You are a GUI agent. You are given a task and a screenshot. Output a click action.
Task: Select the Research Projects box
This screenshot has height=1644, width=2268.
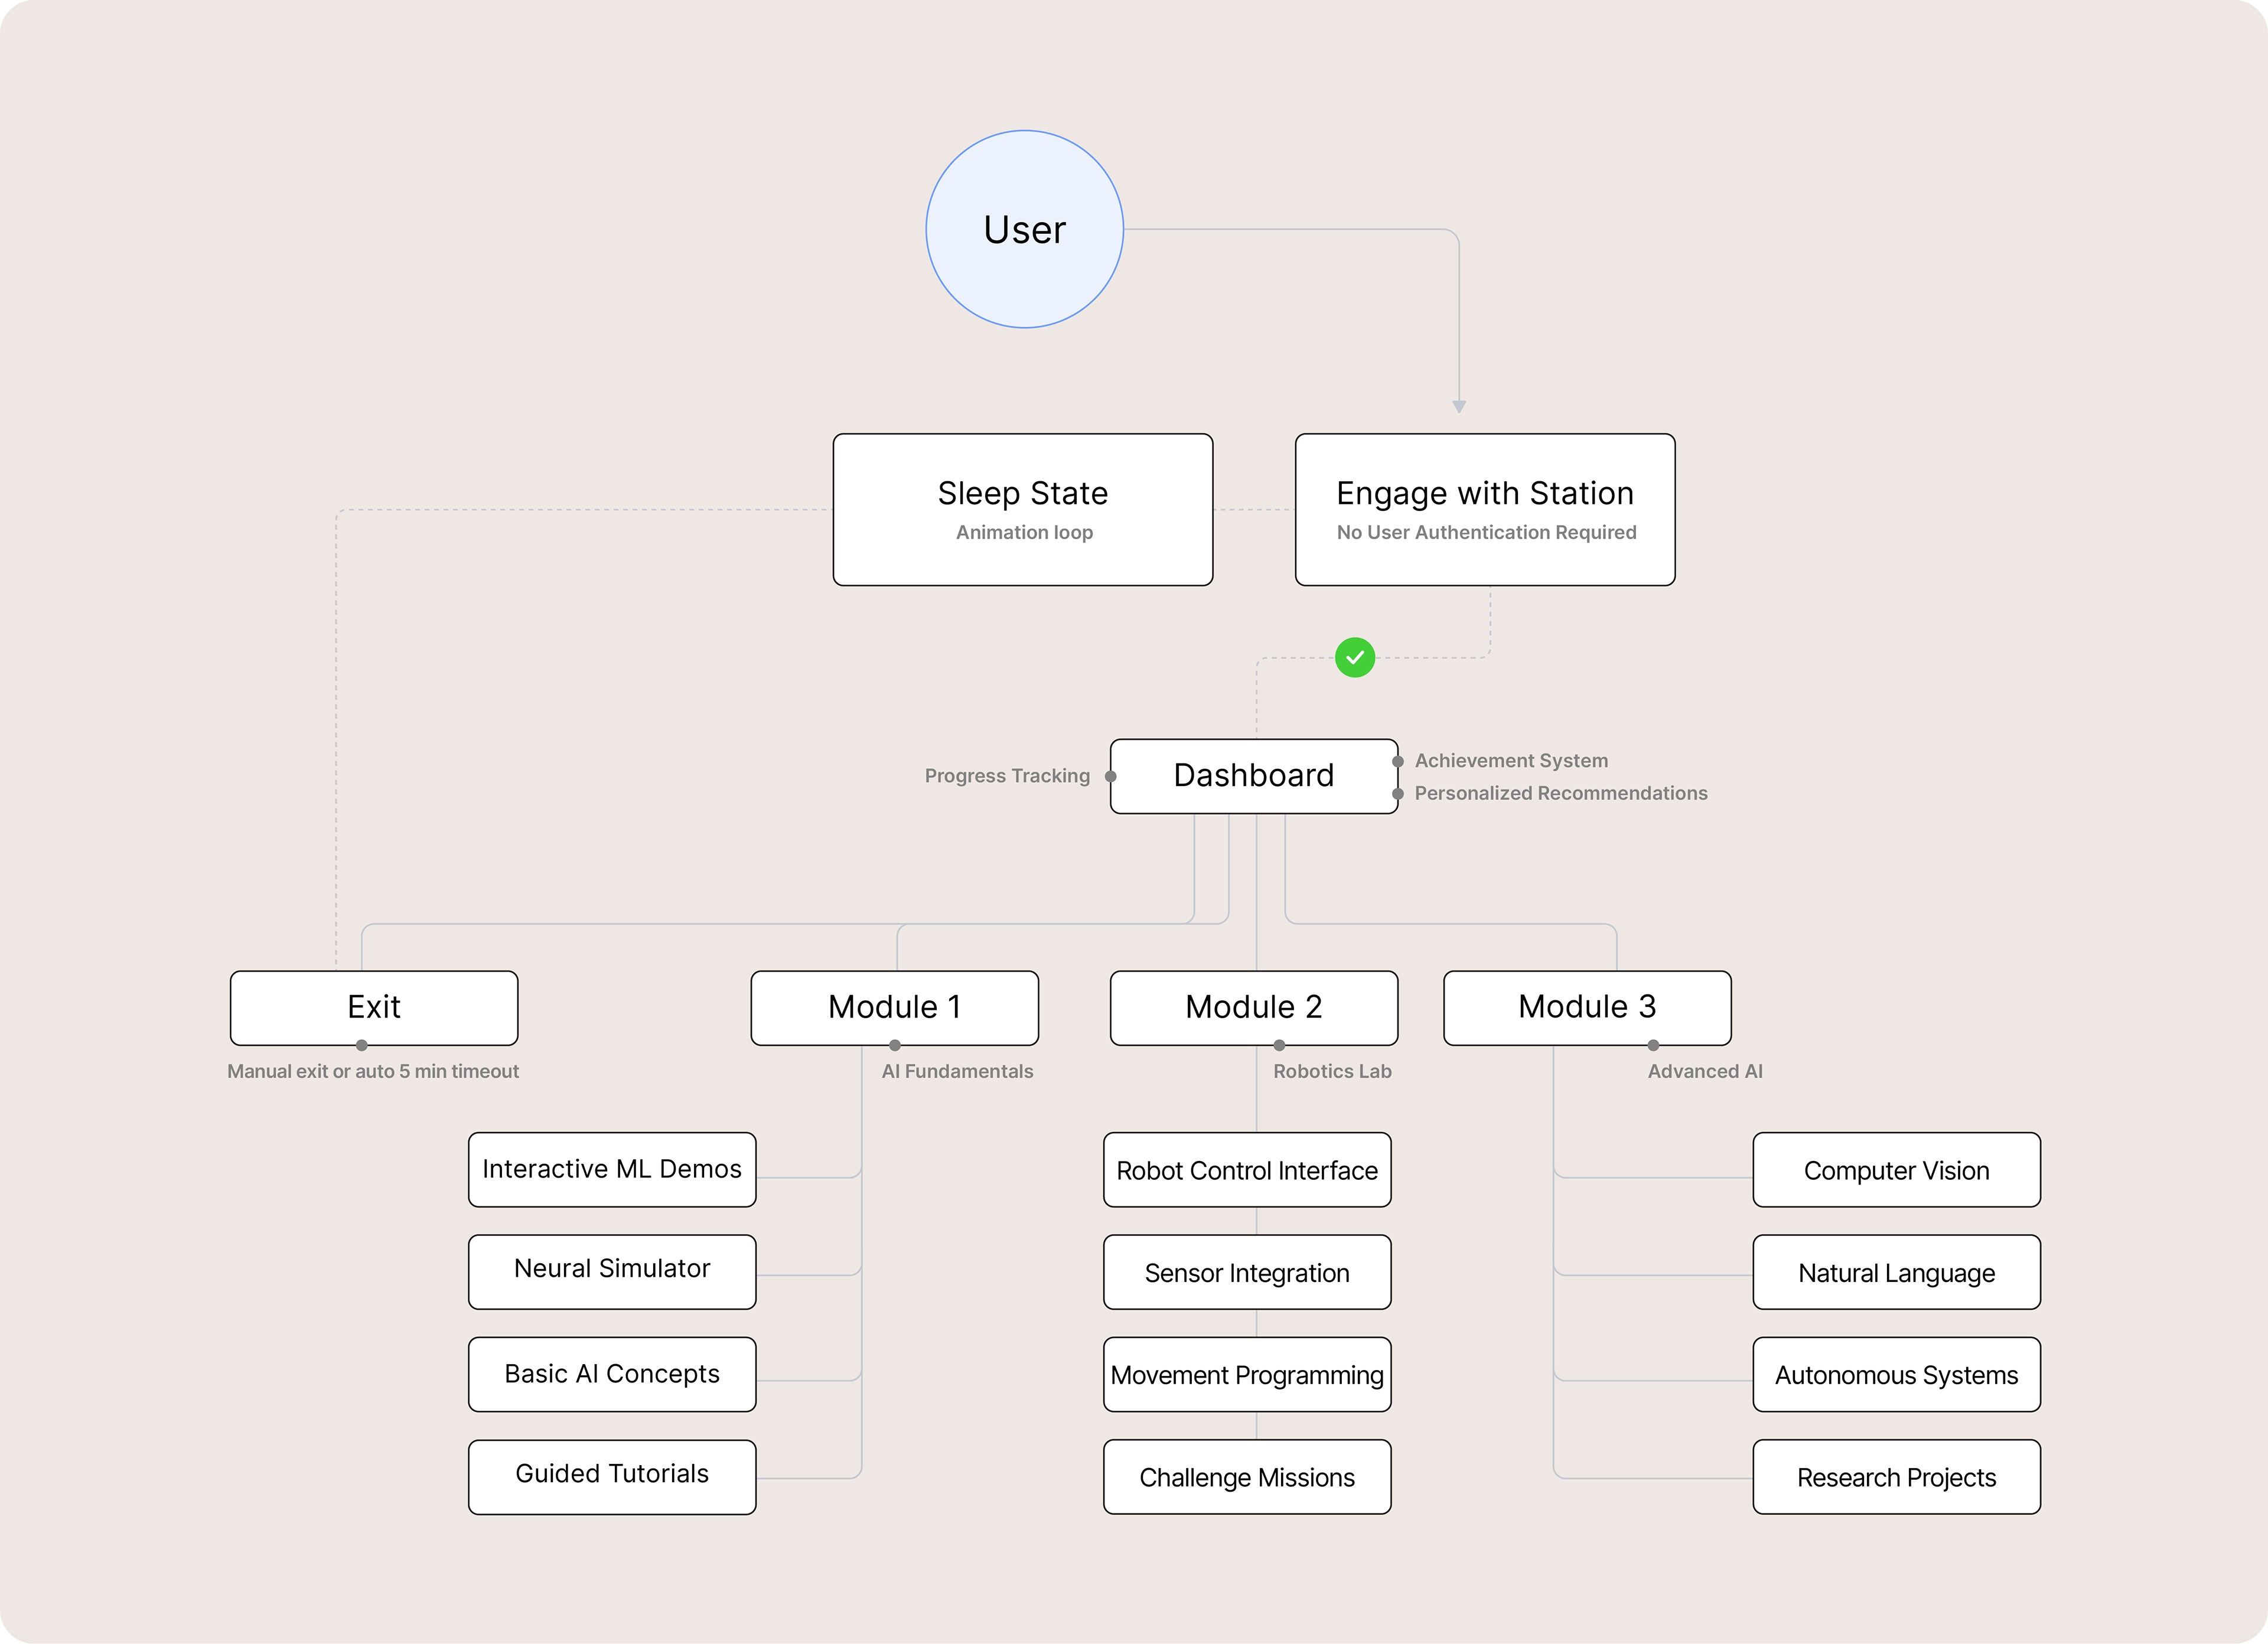[x=1896, y=1477]
